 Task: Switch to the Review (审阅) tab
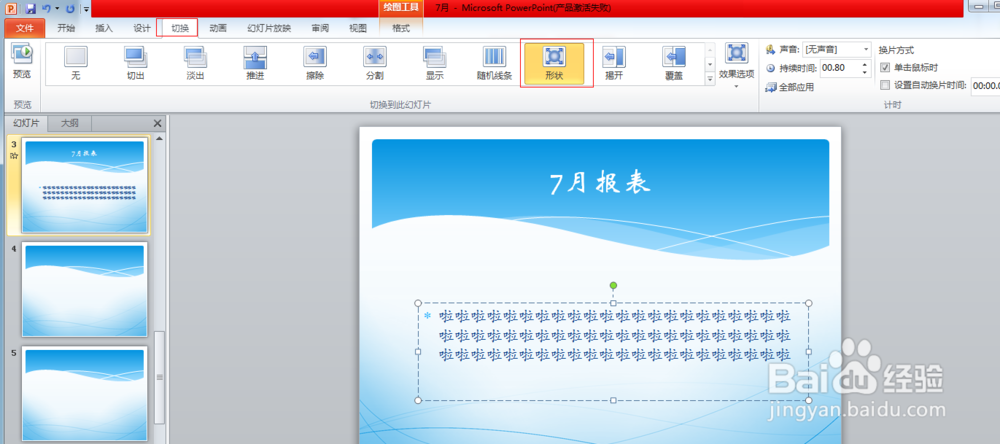pos(320,28)
